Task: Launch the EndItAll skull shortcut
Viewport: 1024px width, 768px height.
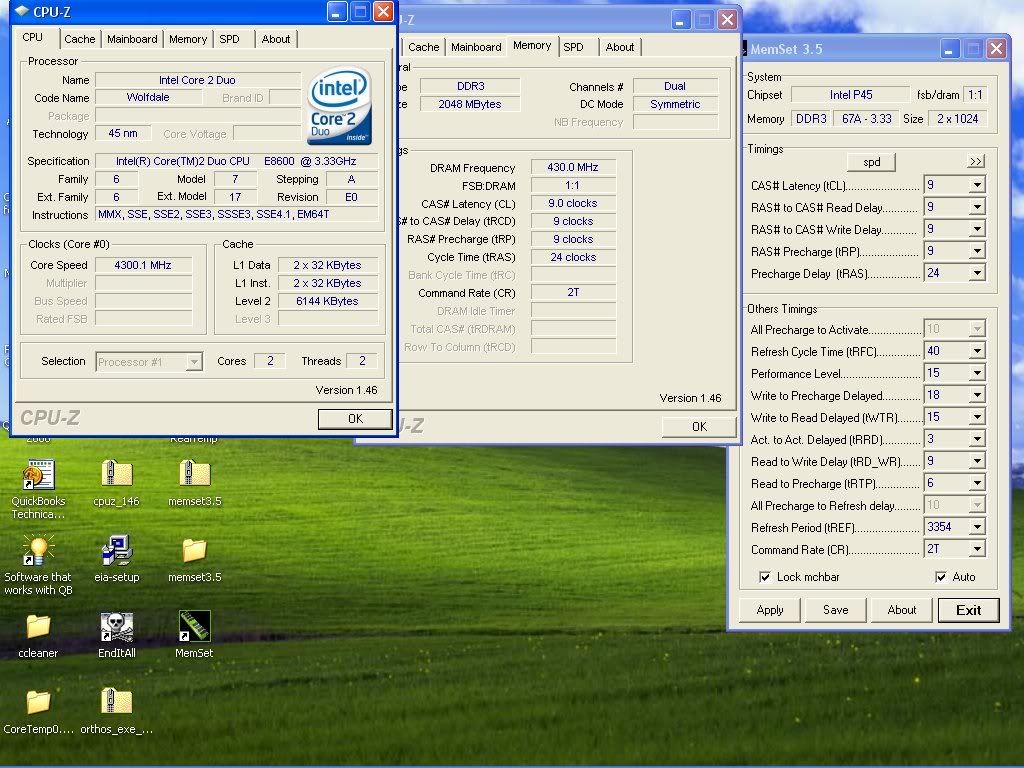Action: pyautogui.click(x=117, y=626)
